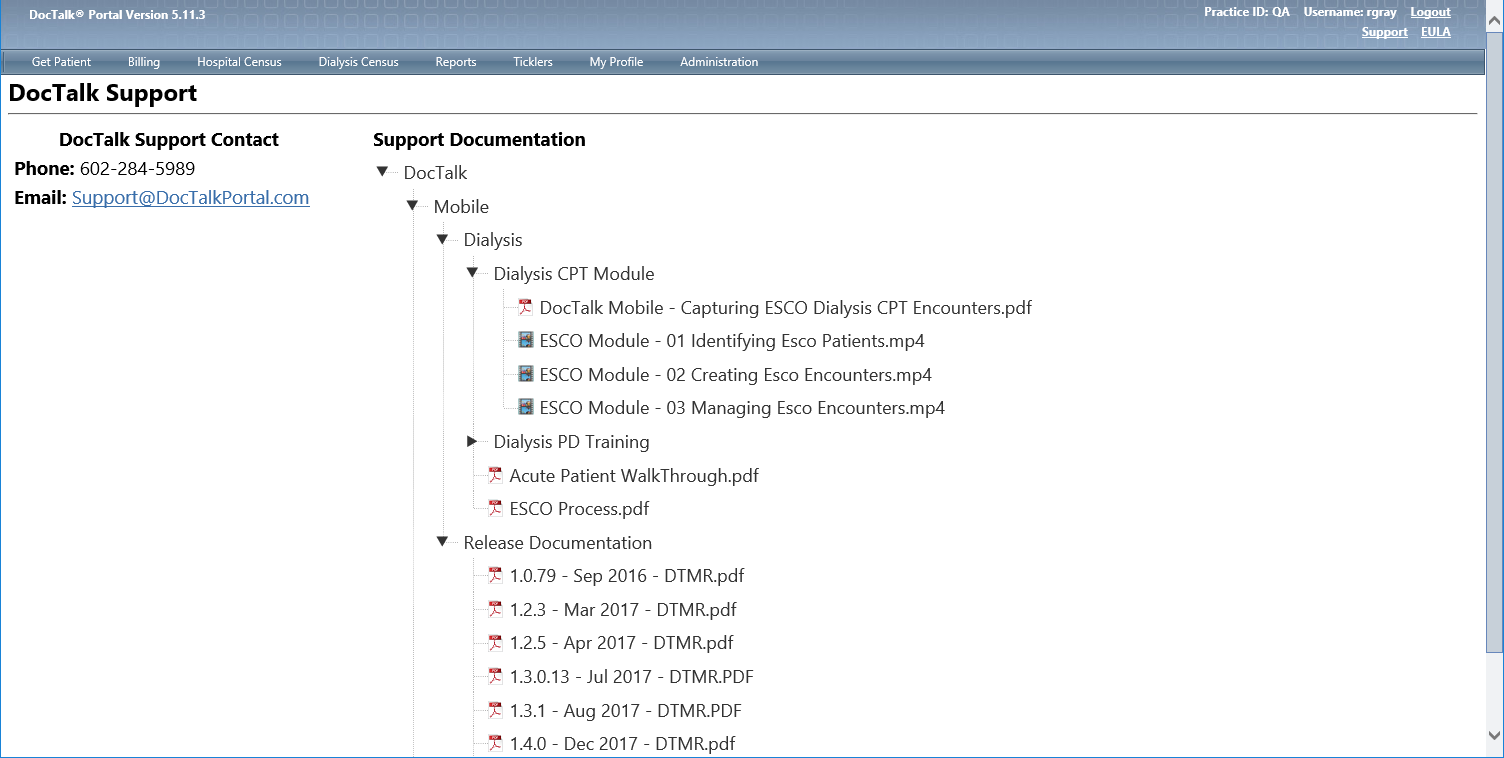Open the Hospital Census menu
This screenshot has height=758, width=1504.
tap(239, 62)
